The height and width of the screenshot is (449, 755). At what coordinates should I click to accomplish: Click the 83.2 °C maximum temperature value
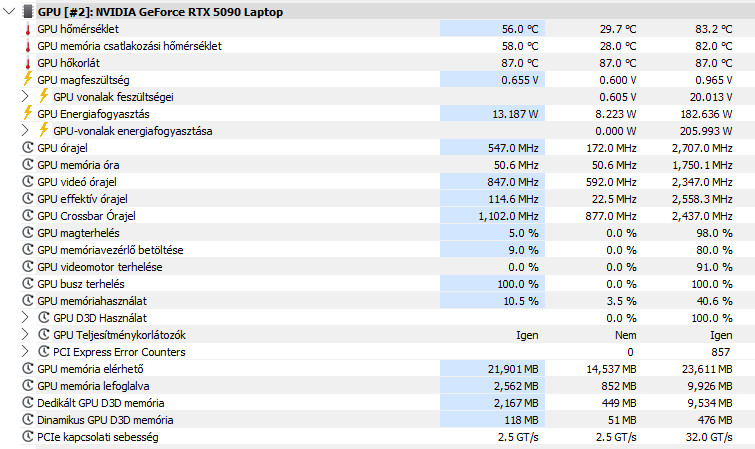[x=714, y=29]
